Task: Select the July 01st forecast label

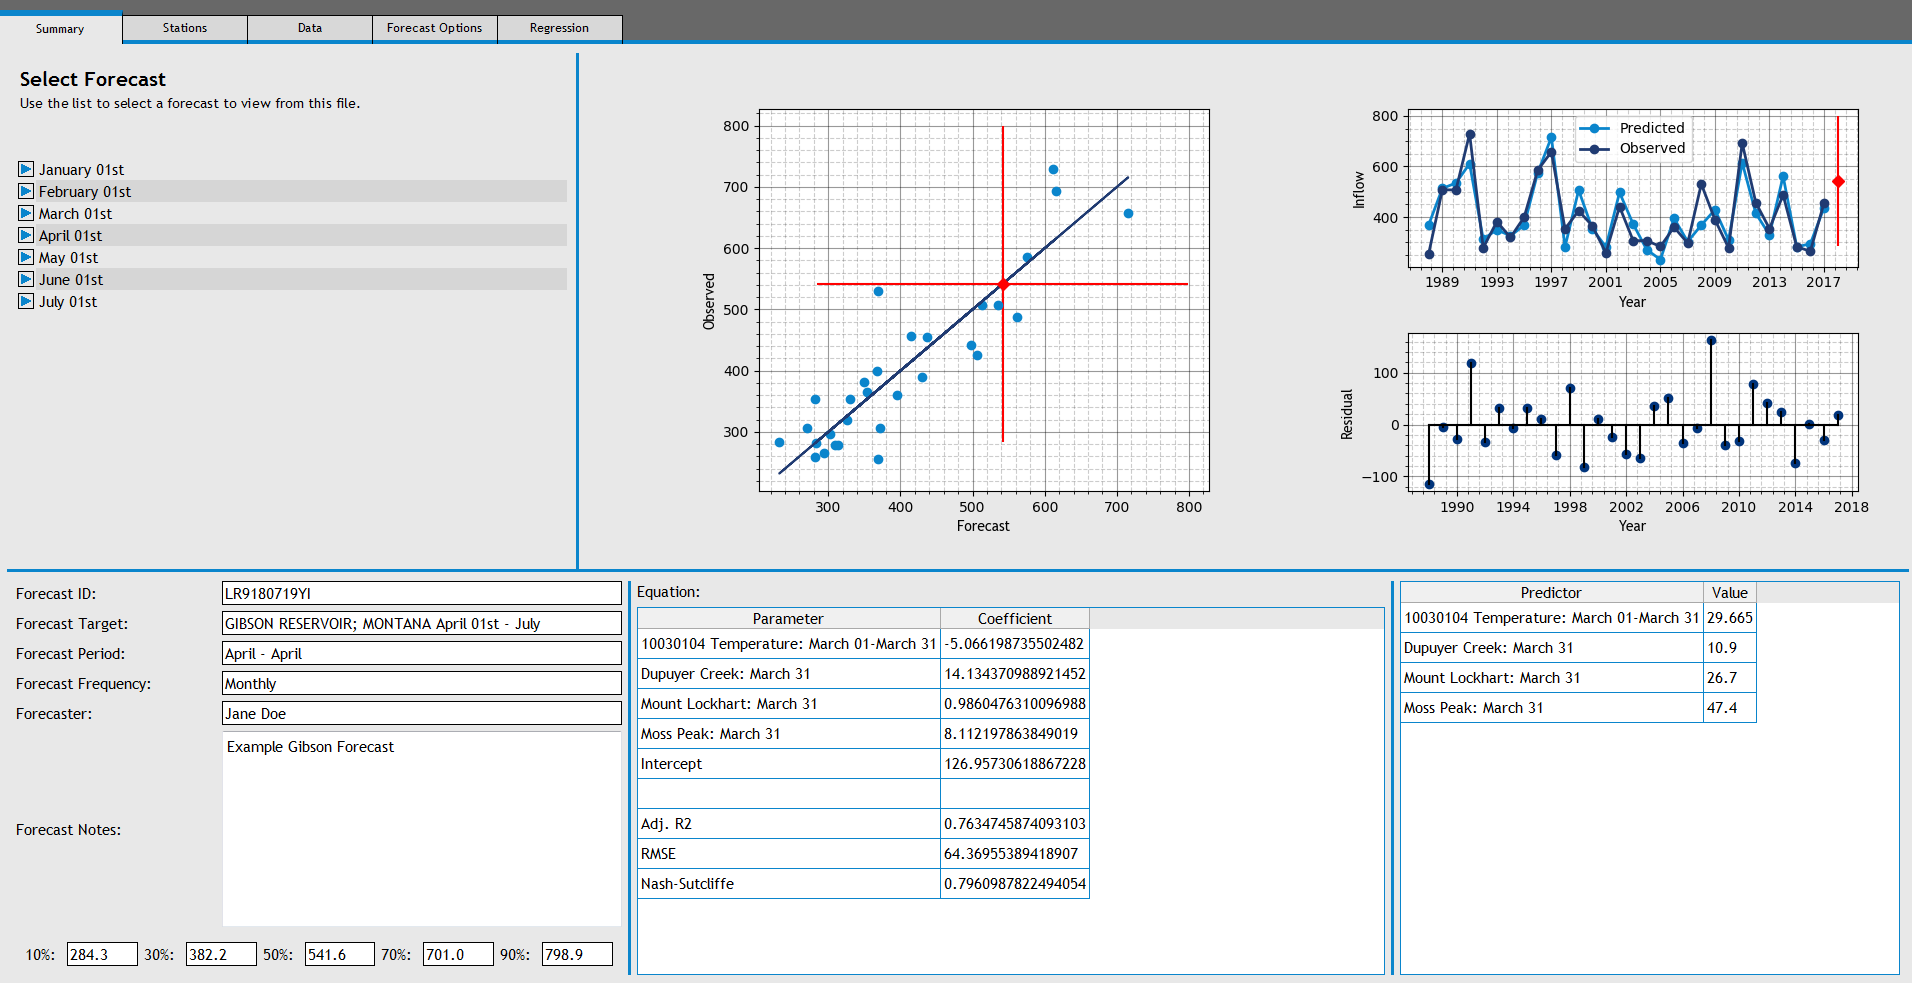Action: (68, 302)
